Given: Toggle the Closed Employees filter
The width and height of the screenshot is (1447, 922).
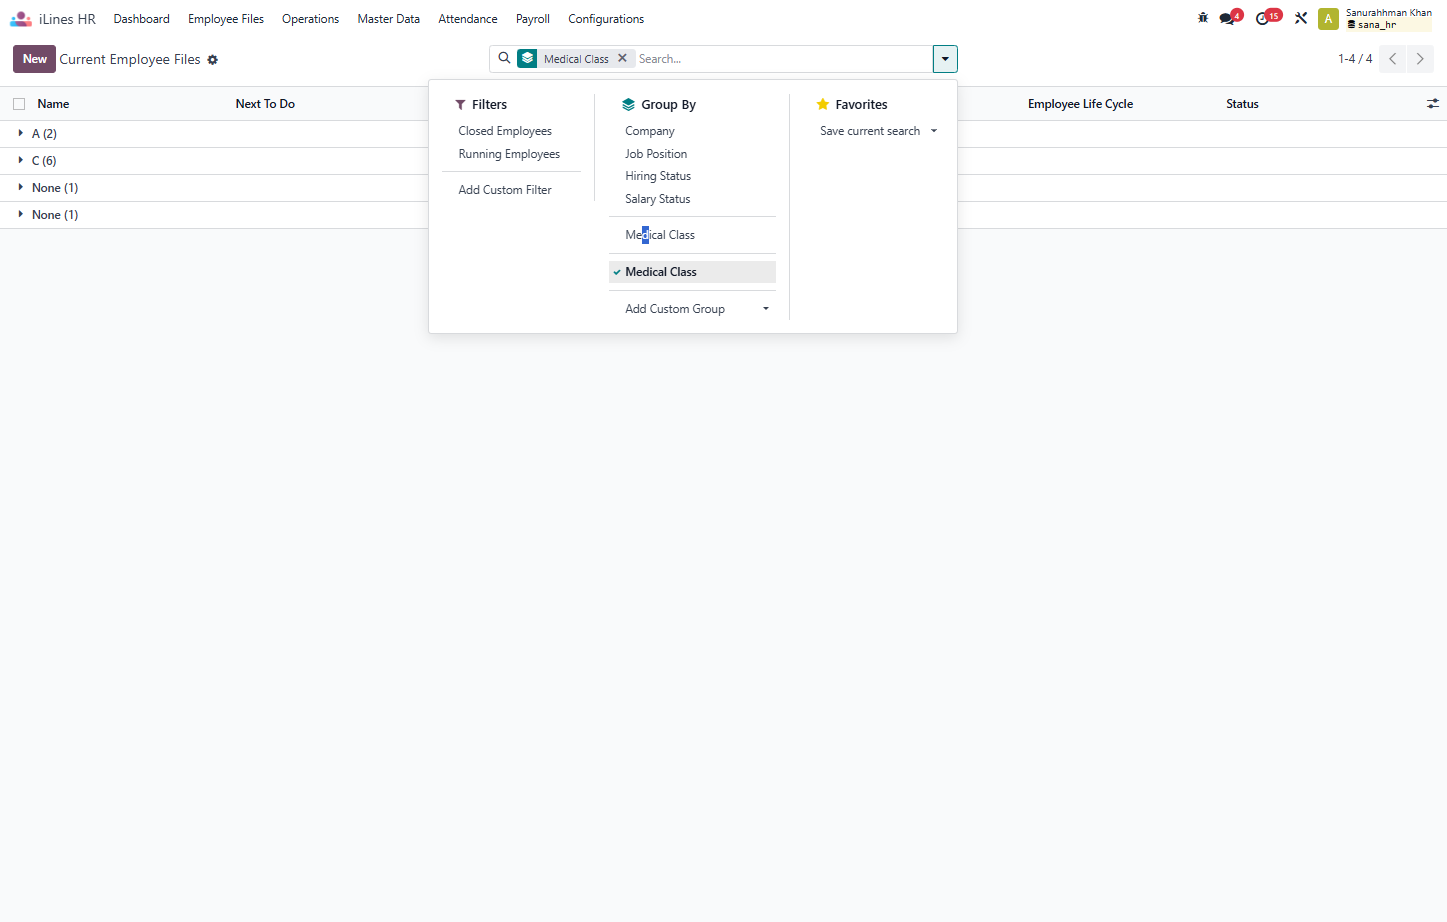Looking at the screenshot, I should (505, 131).
